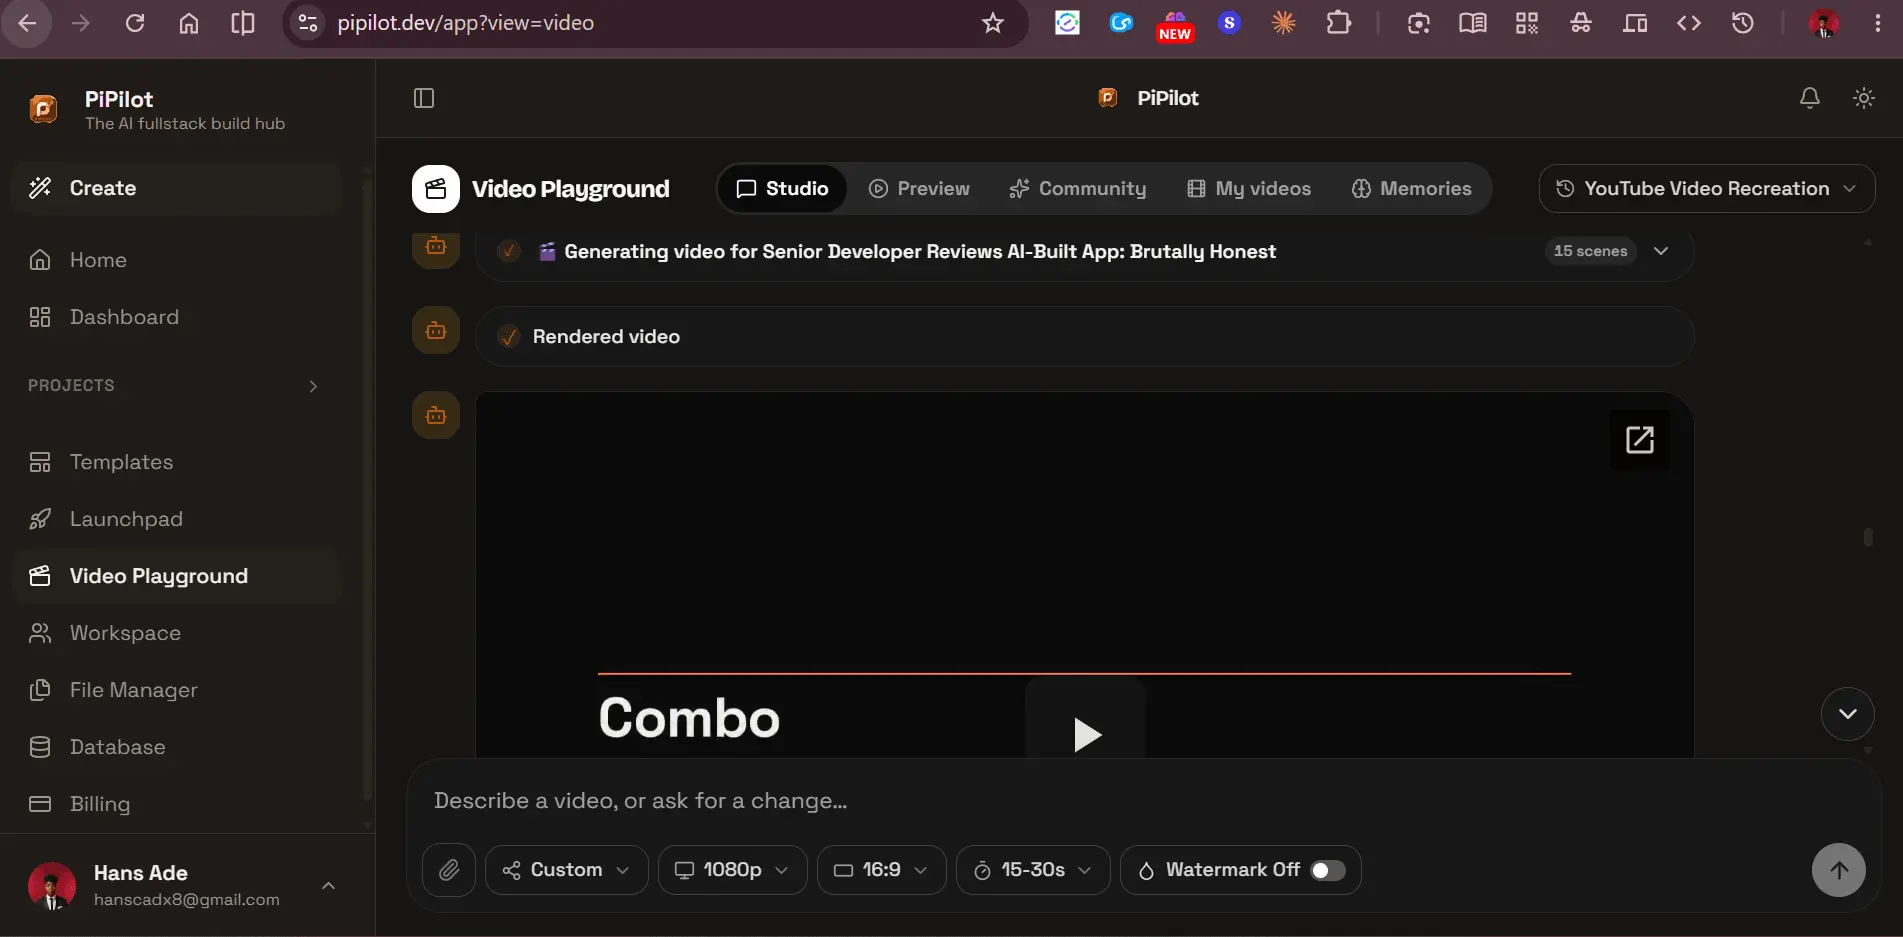Select Video Playground in sidebar
Image resolution: width=1903 pixels, height=937 pixels.
point(177,576)
